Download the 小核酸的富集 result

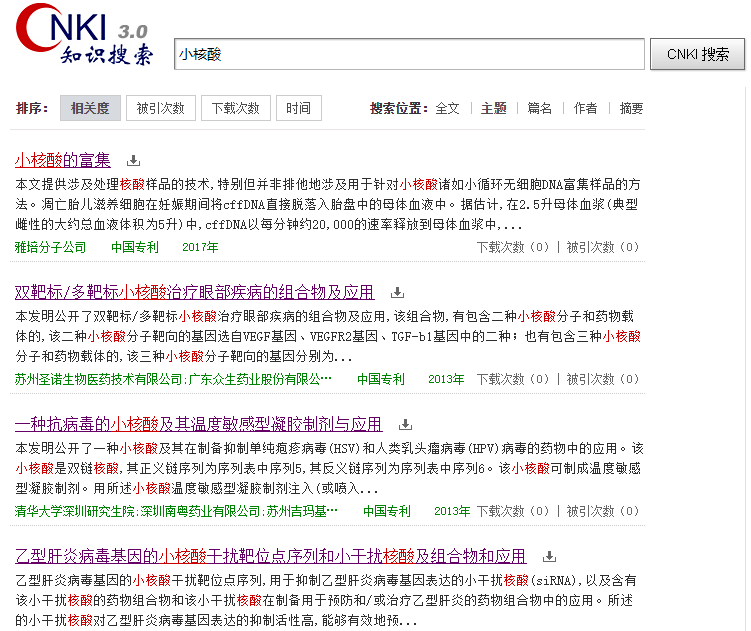[x=133, y=161]
